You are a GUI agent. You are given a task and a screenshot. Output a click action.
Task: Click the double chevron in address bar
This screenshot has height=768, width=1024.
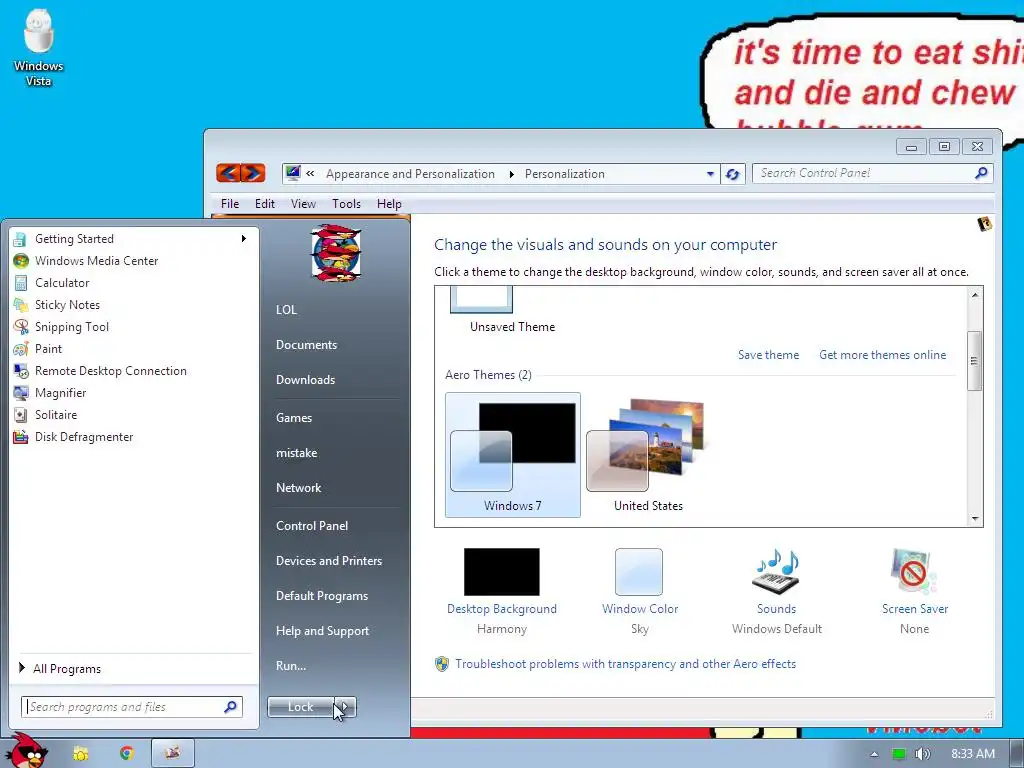click(x=310, y=173)
